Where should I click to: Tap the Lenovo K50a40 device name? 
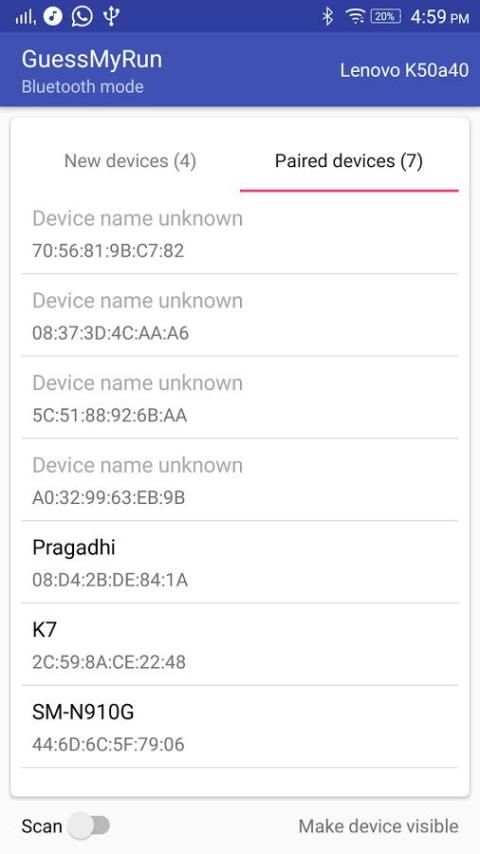(x=404, y=70)
